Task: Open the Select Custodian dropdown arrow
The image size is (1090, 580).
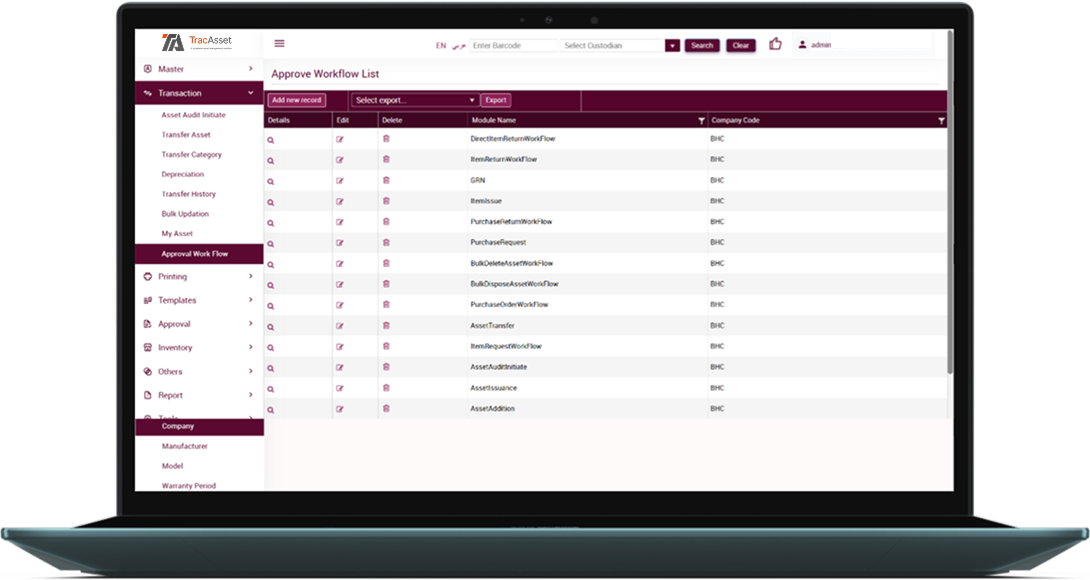Action: click(x=672, y=46)
